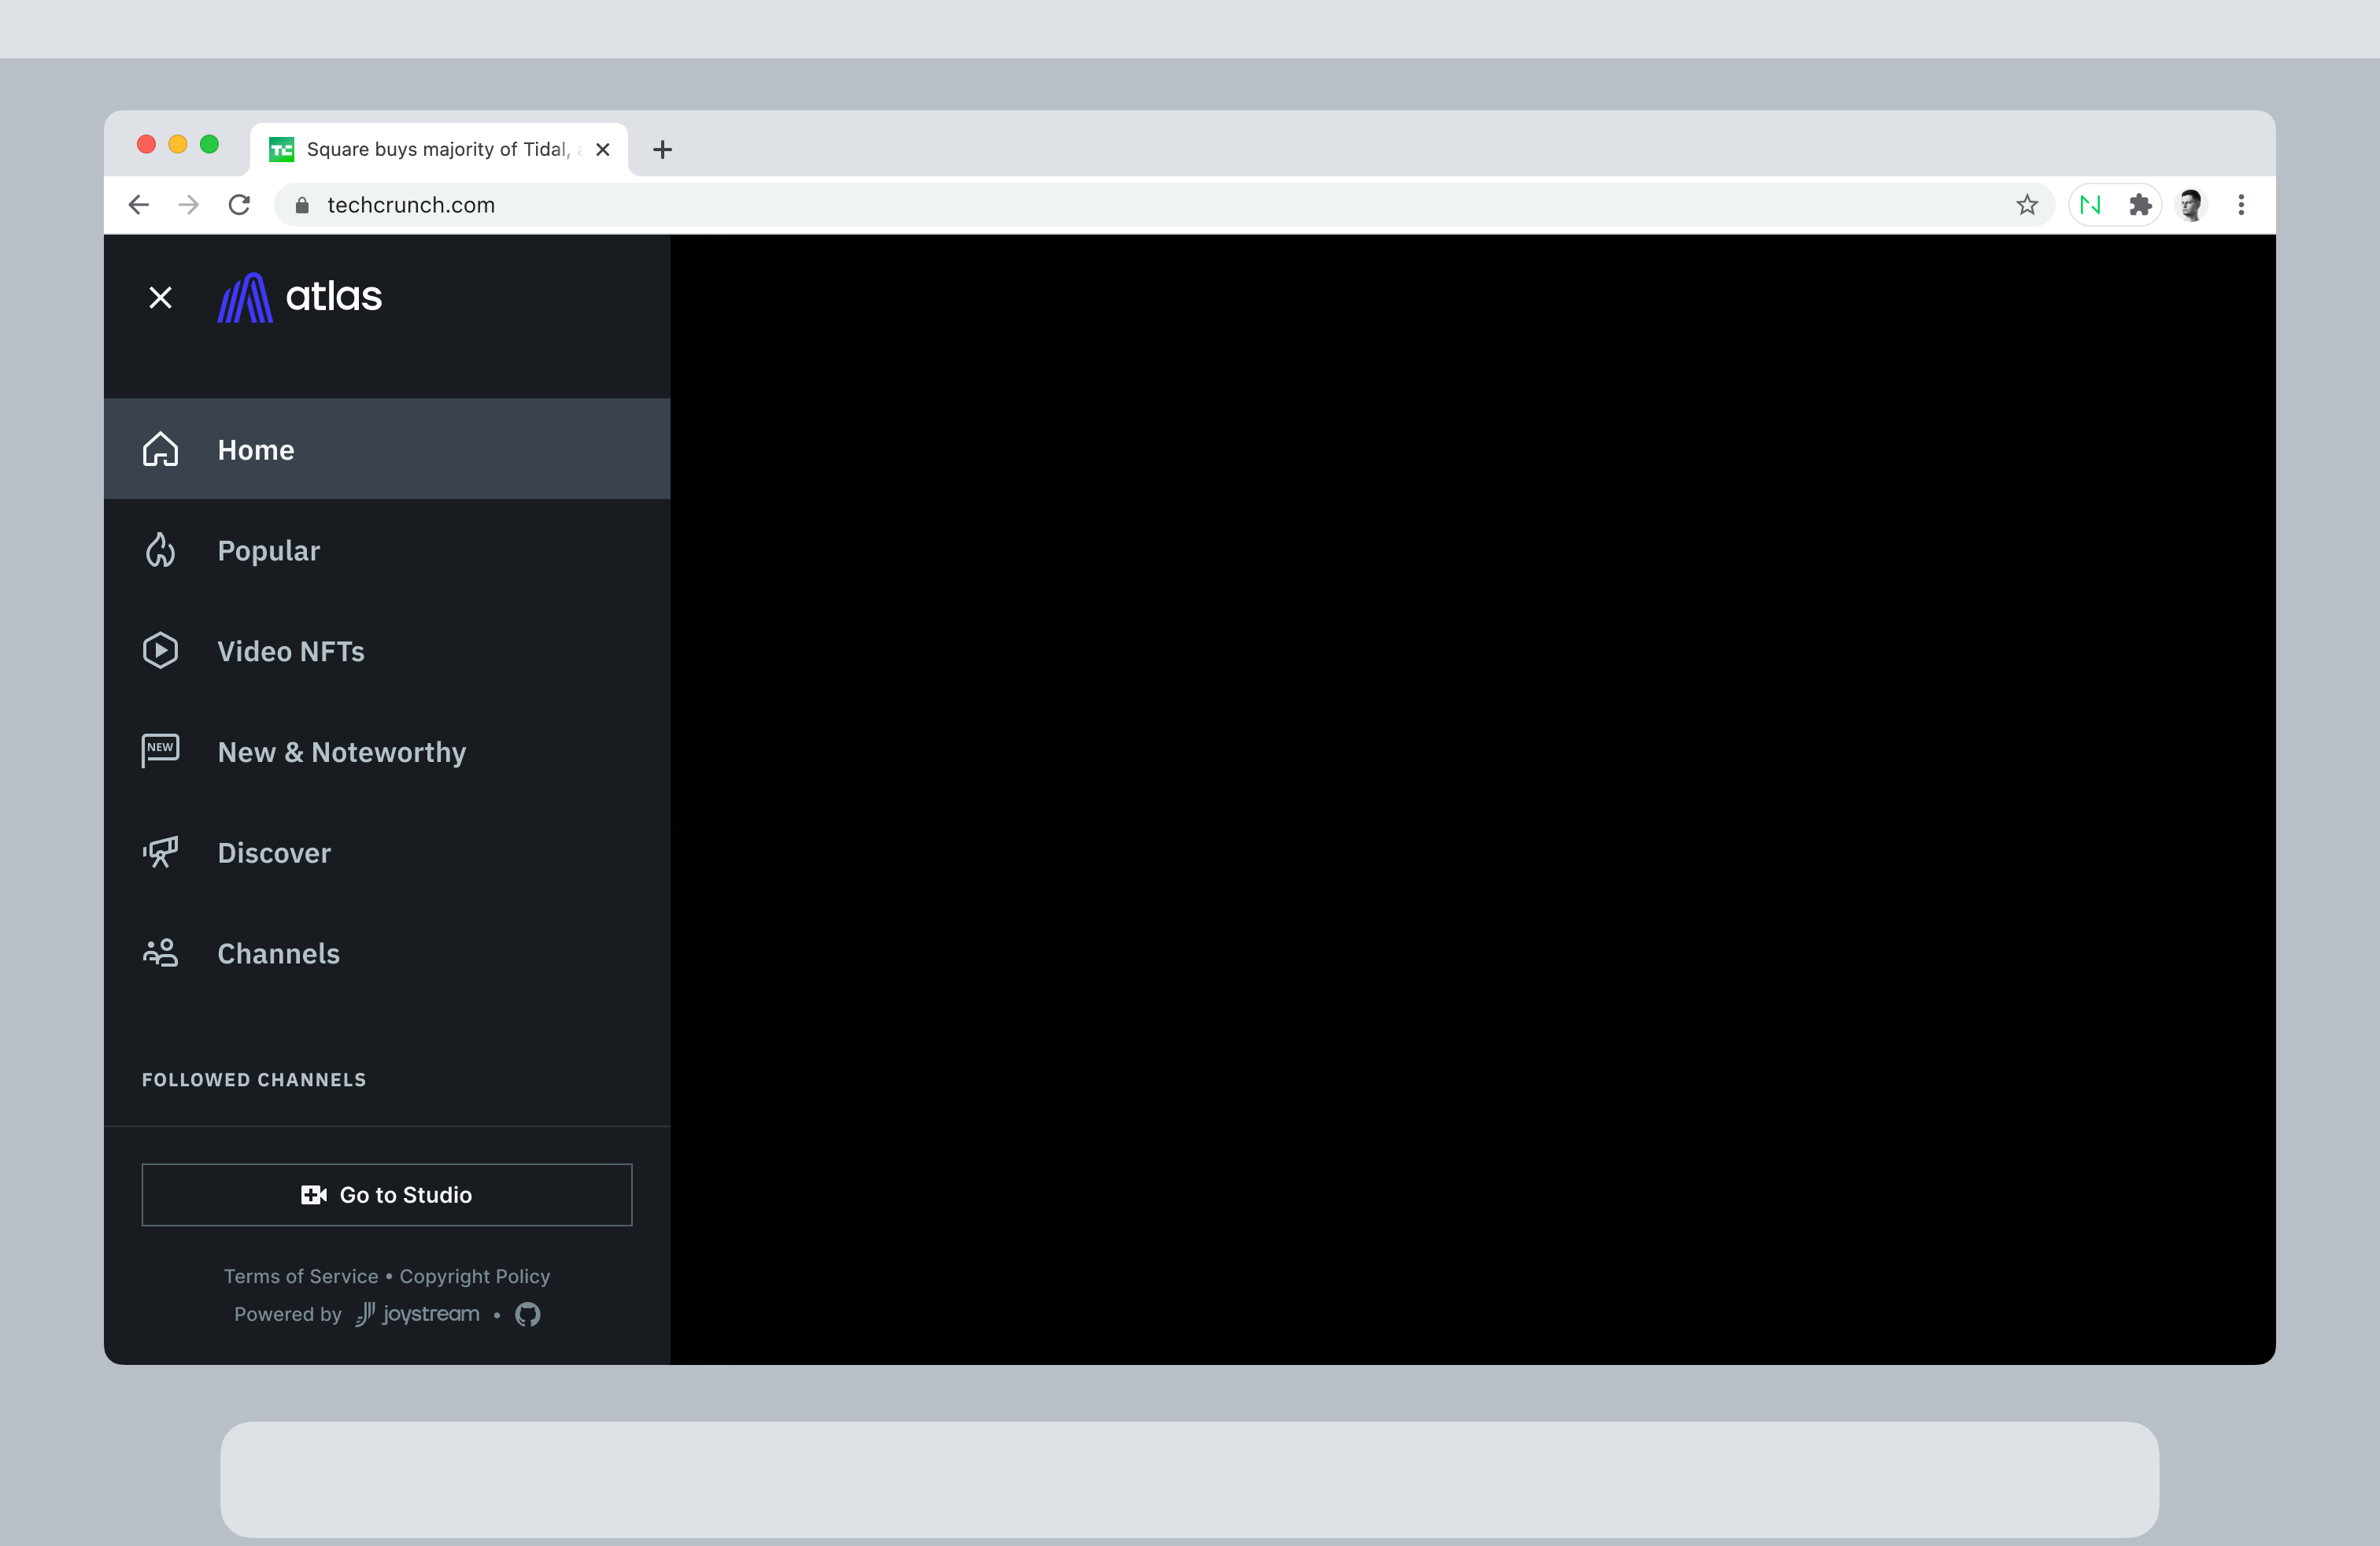Open the GitHub repository icon
This screenshot has height=1546, width=2380.
(x=527, y=1314)
